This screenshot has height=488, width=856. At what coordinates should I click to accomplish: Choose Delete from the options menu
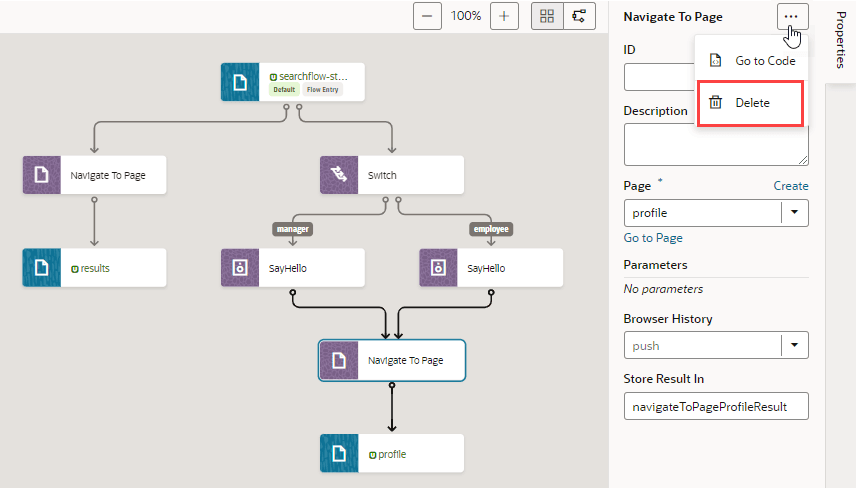(x=750, y=103)
